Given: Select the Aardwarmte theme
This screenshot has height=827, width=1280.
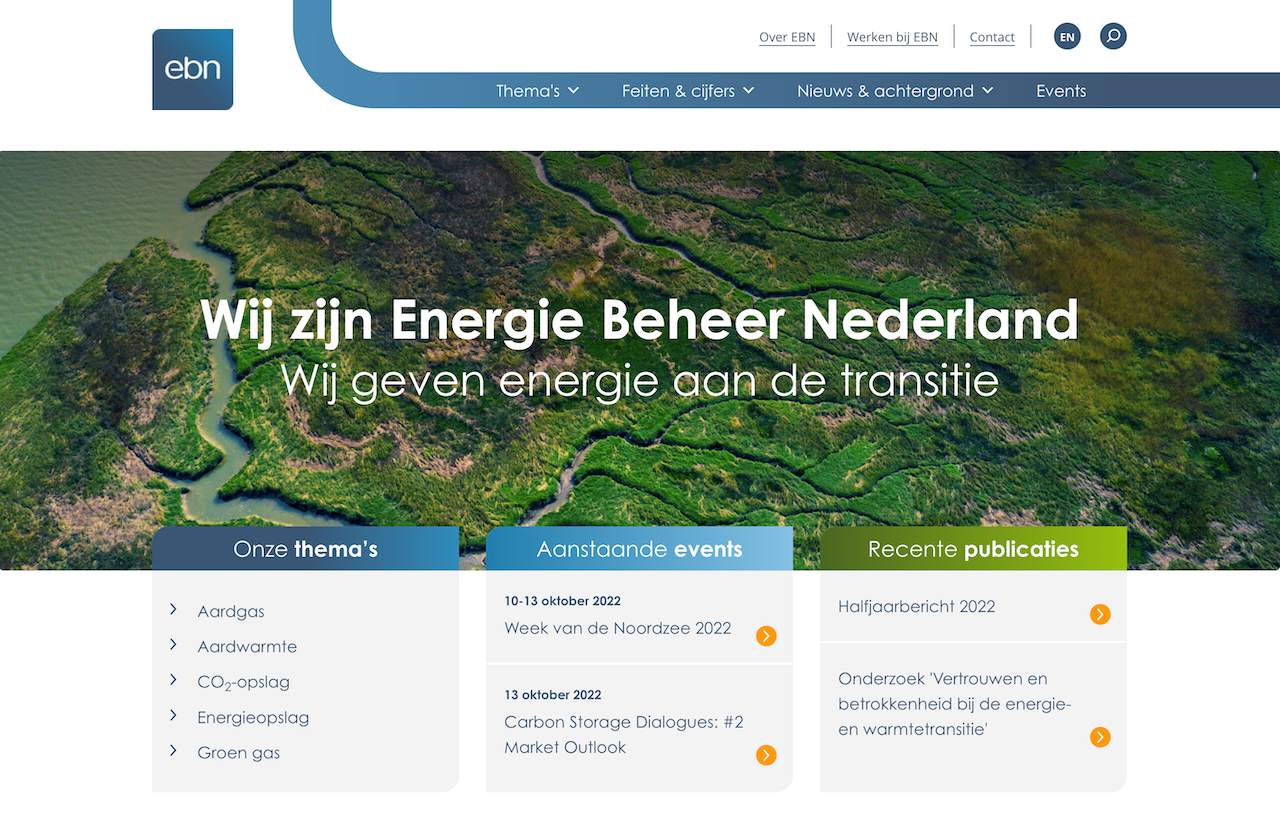Looking at the screenshot, I should point(247,646).
